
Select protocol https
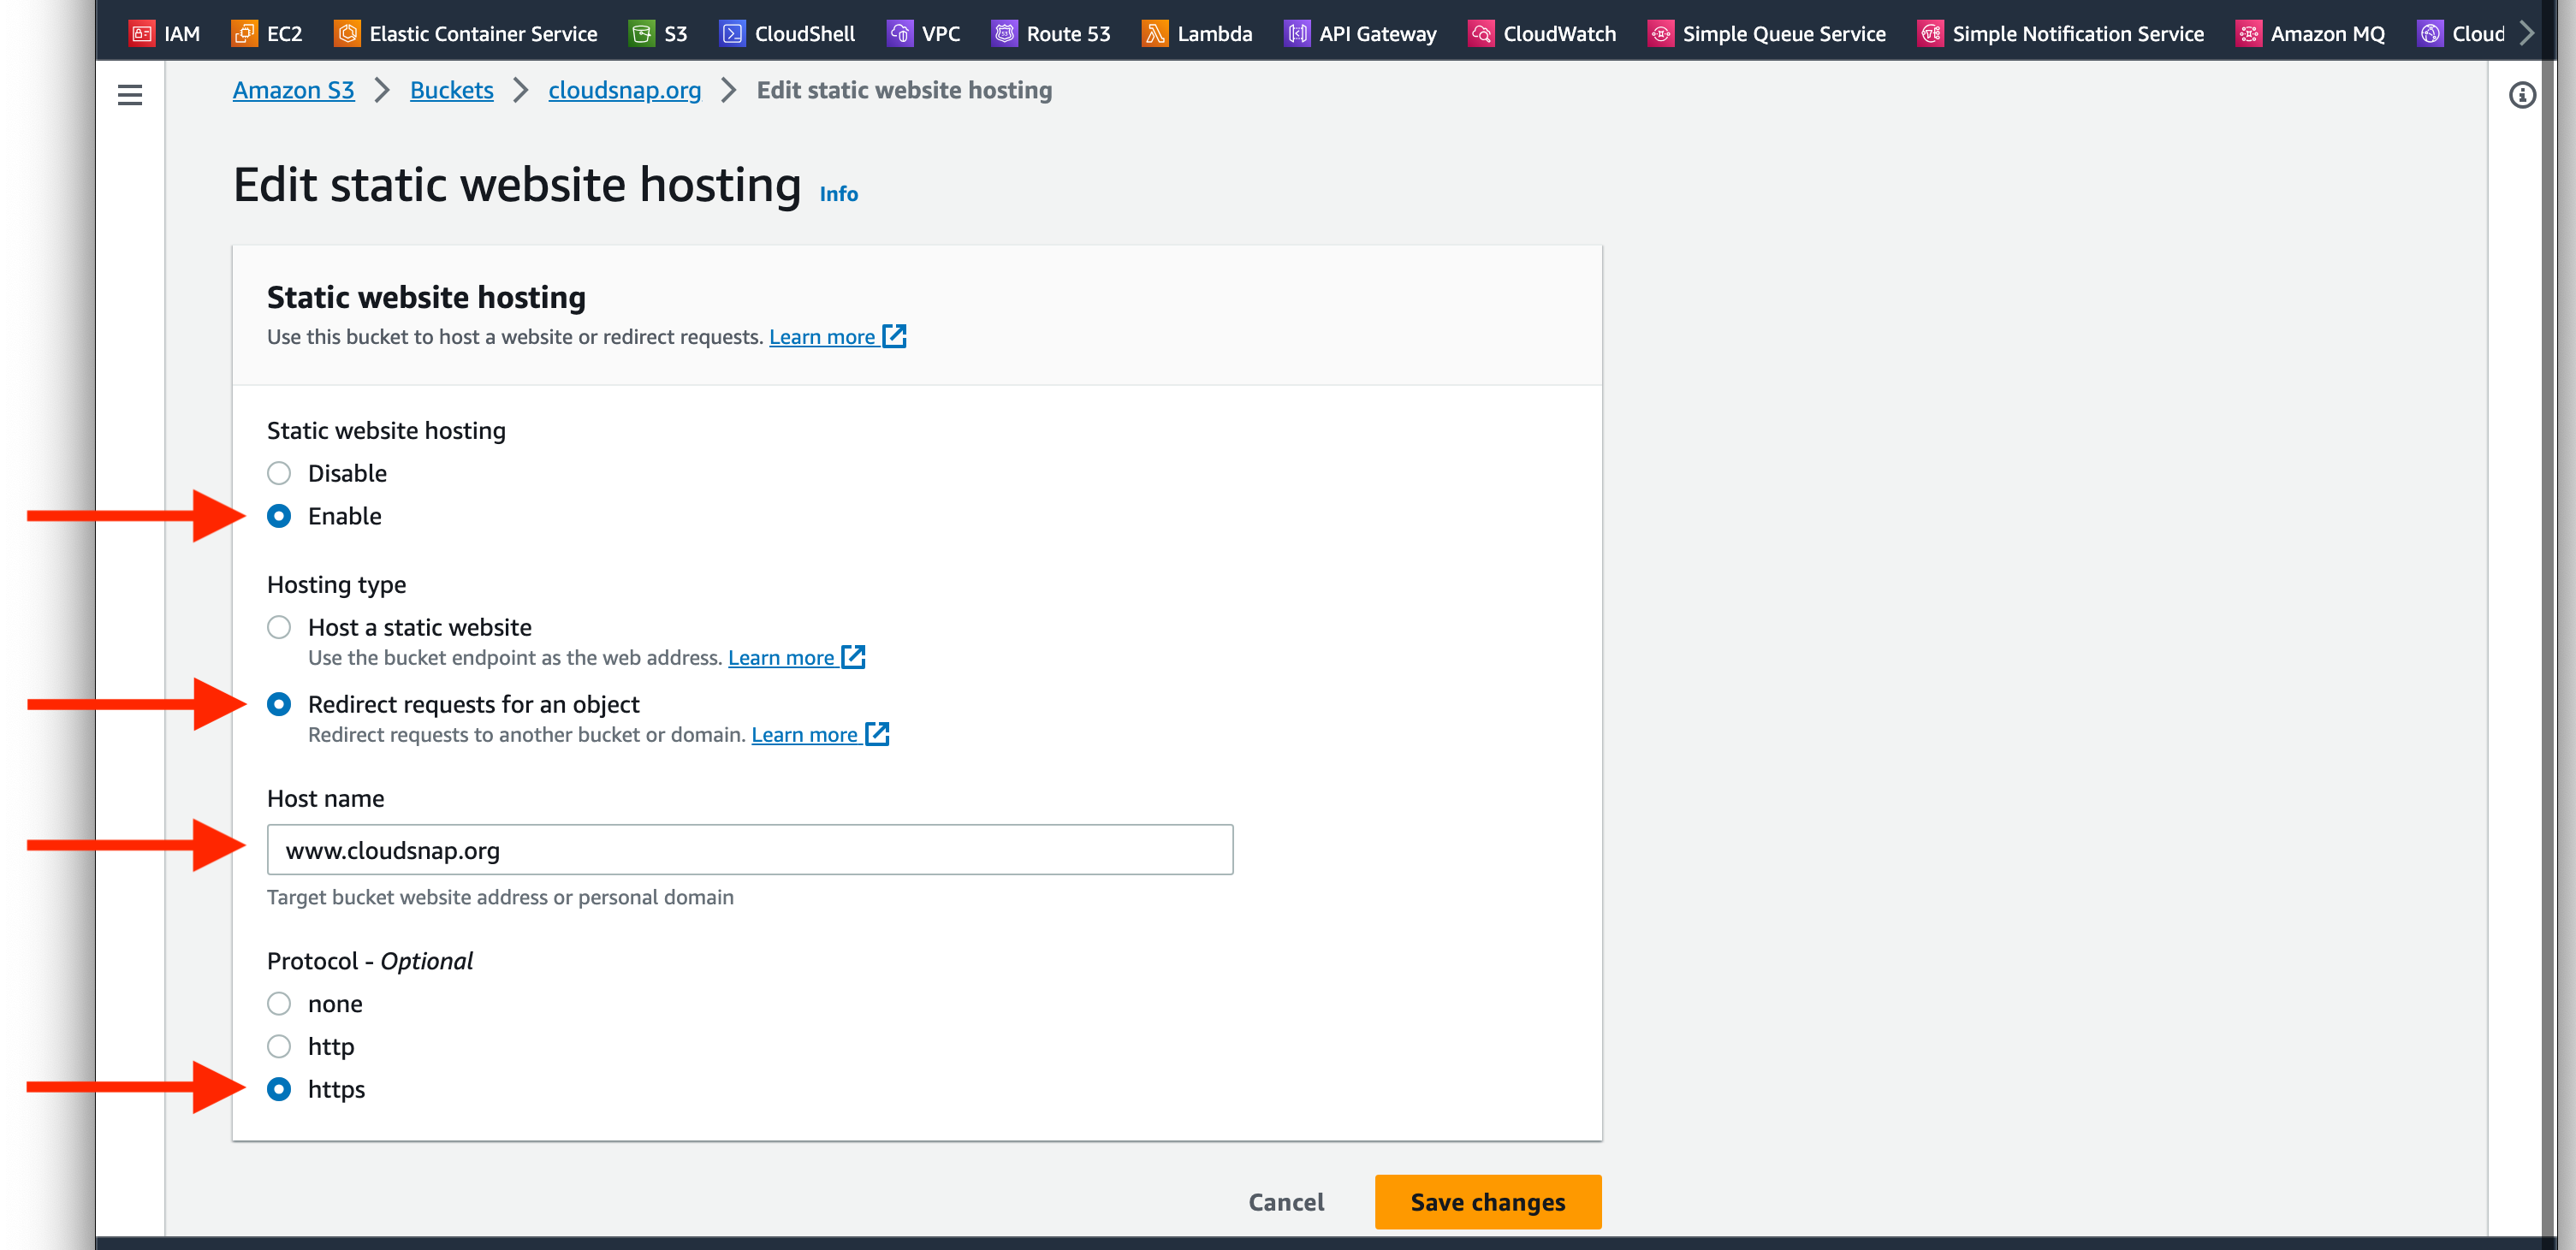click(x=279, y=1089)
